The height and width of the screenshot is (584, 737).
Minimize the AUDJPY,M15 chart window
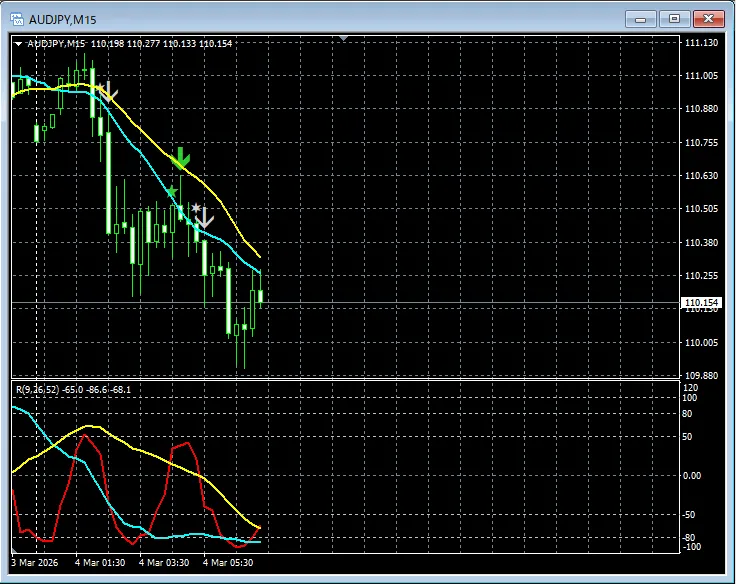click(x=640, y=19)
